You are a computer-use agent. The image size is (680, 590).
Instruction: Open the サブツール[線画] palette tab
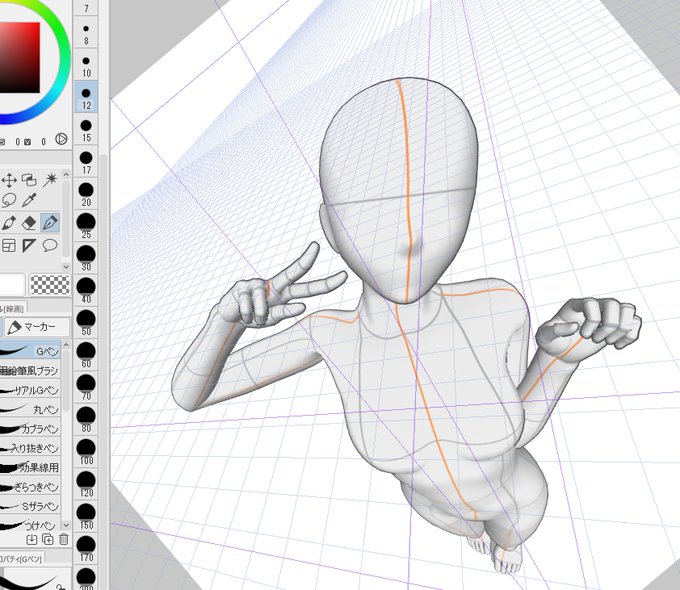pos(13,309)
